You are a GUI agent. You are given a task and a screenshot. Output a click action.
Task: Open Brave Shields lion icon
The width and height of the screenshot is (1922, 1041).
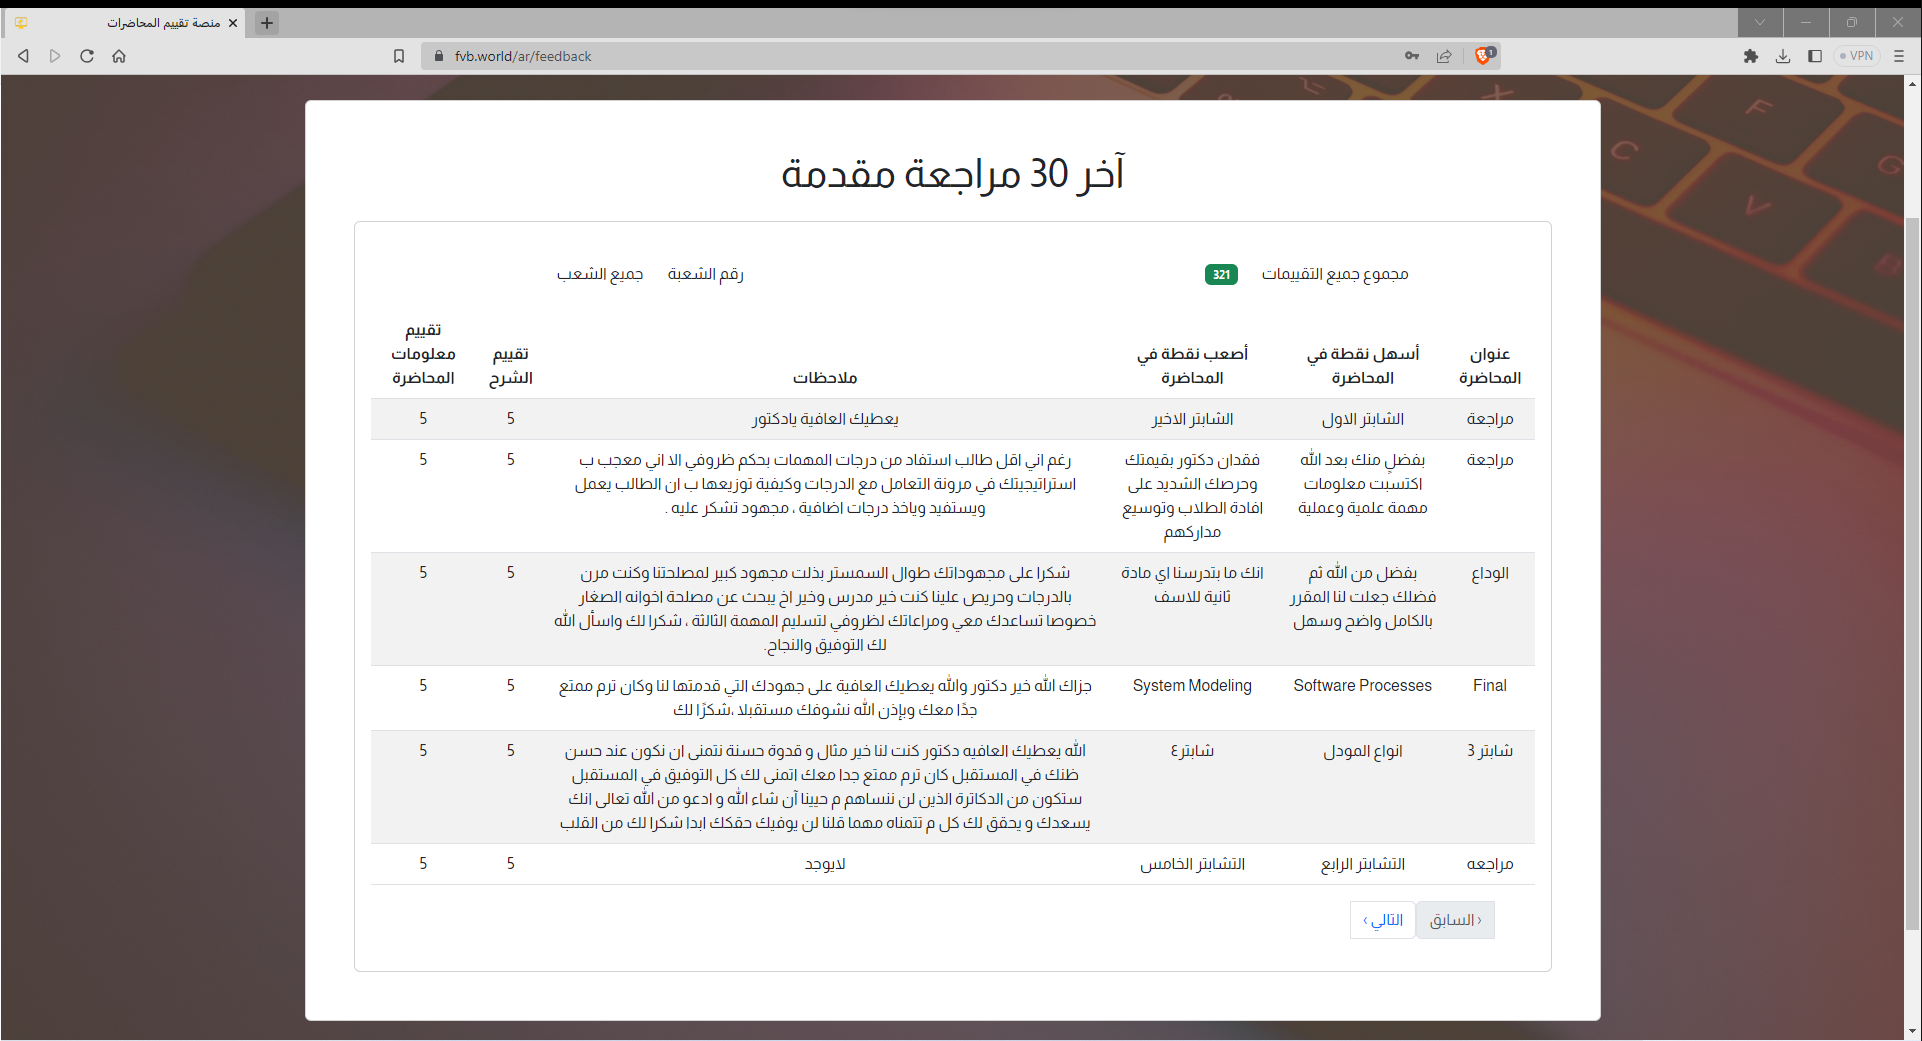tap(1484, 56)
